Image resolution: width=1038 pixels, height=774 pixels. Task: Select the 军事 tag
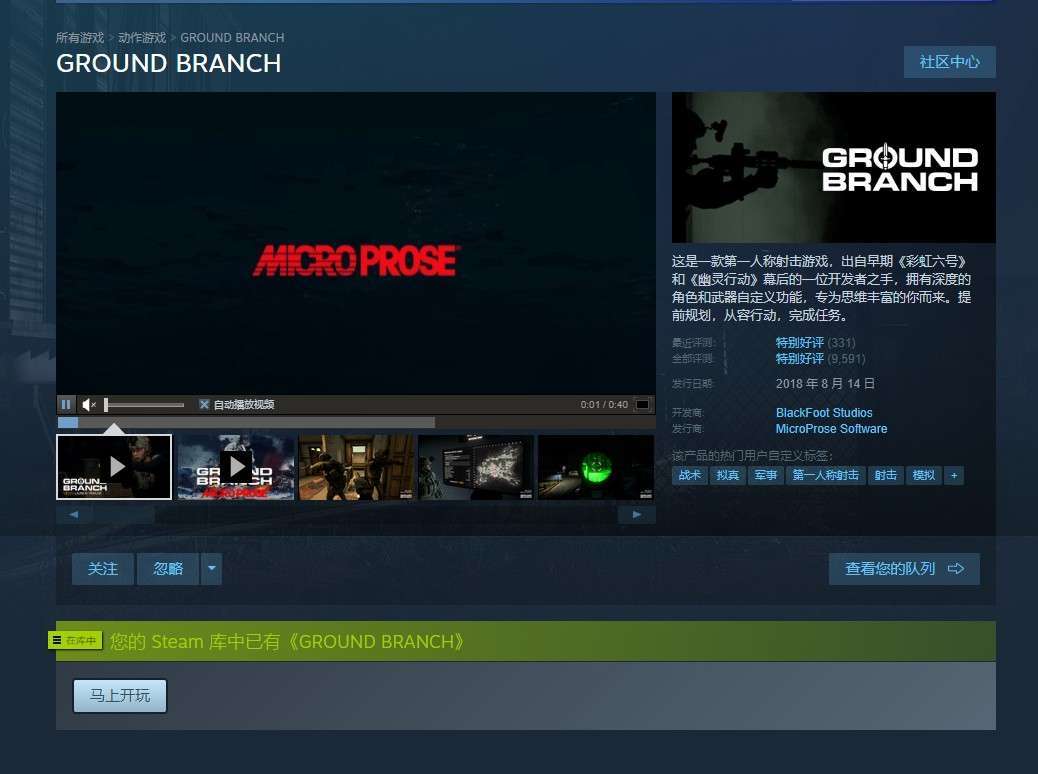tap(766, 475)
